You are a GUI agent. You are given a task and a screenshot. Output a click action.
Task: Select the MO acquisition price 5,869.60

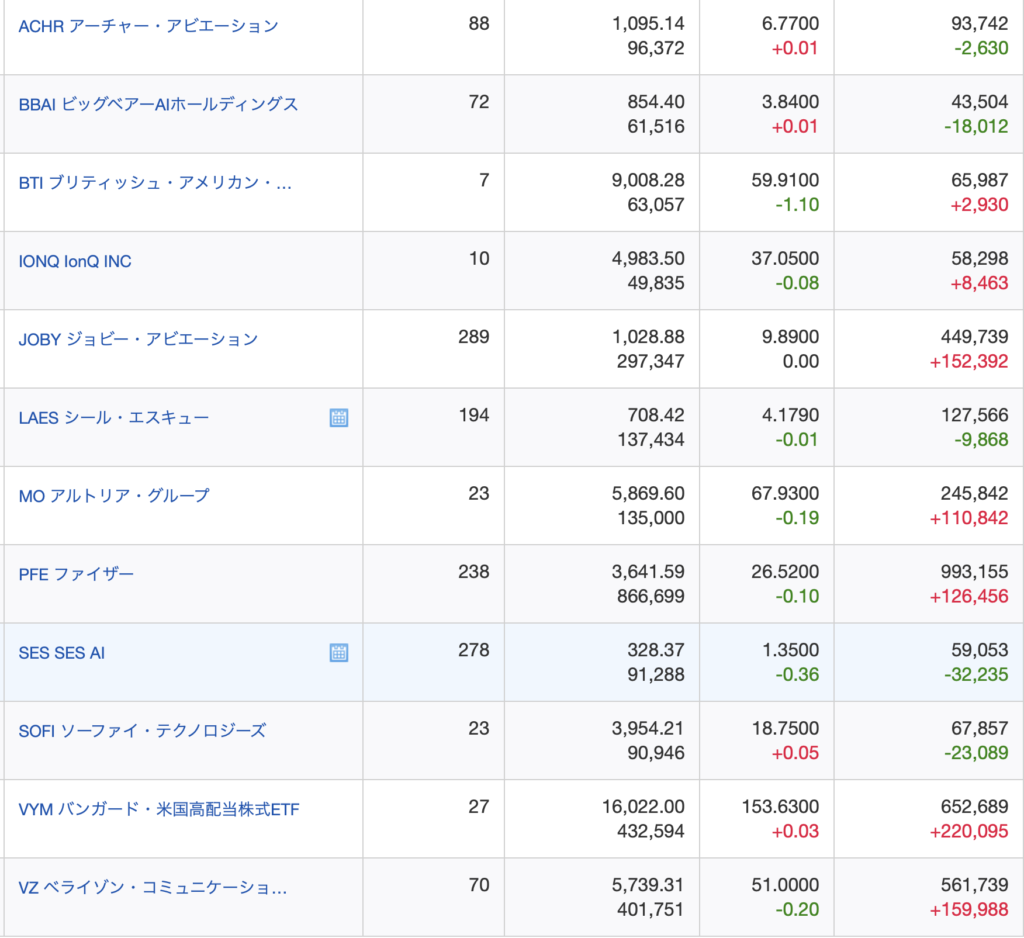(x=648, y=494)
